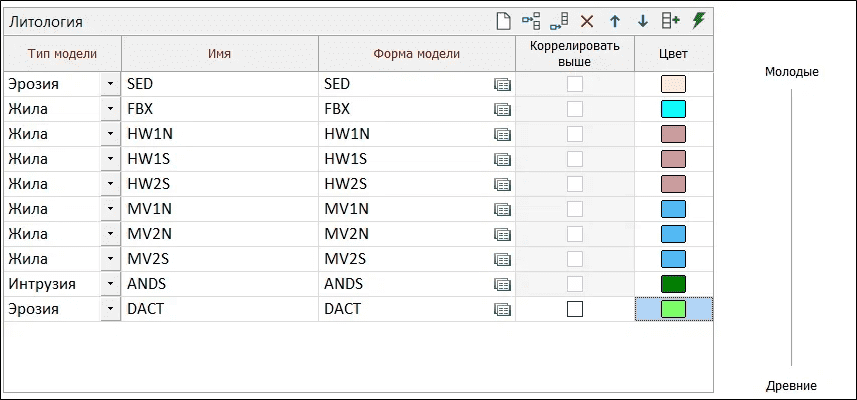
Task: Open model form list icon for DACT
Action: pos(502,309)
